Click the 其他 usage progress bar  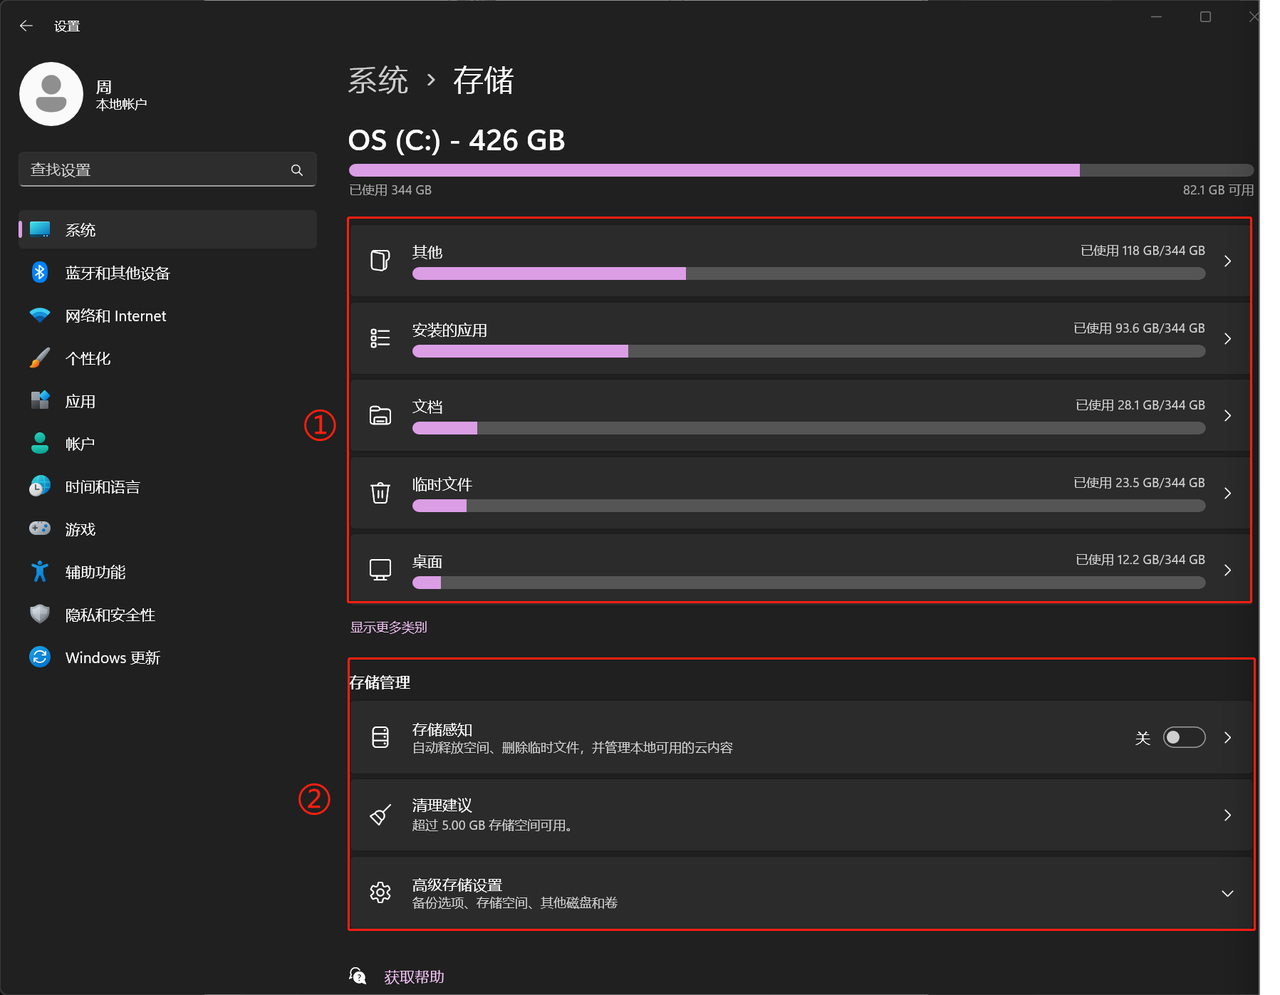click(x=808, y=273)
